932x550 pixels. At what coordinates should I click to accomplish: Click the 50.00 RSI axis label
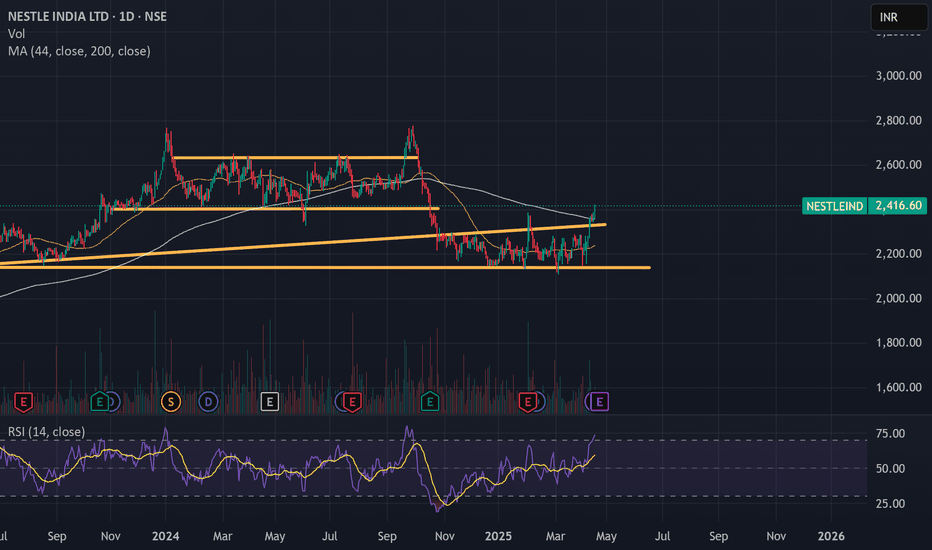pos(890,469)
